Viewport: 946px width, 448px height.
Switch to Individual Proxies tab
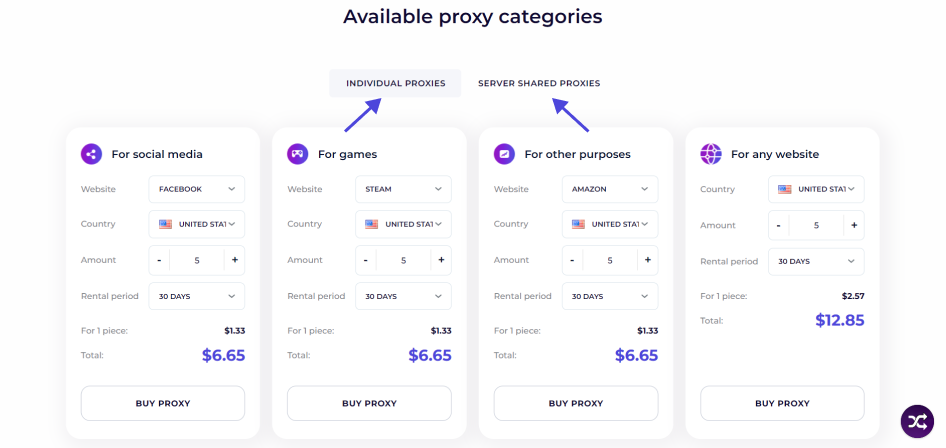(x=395, y=83)
